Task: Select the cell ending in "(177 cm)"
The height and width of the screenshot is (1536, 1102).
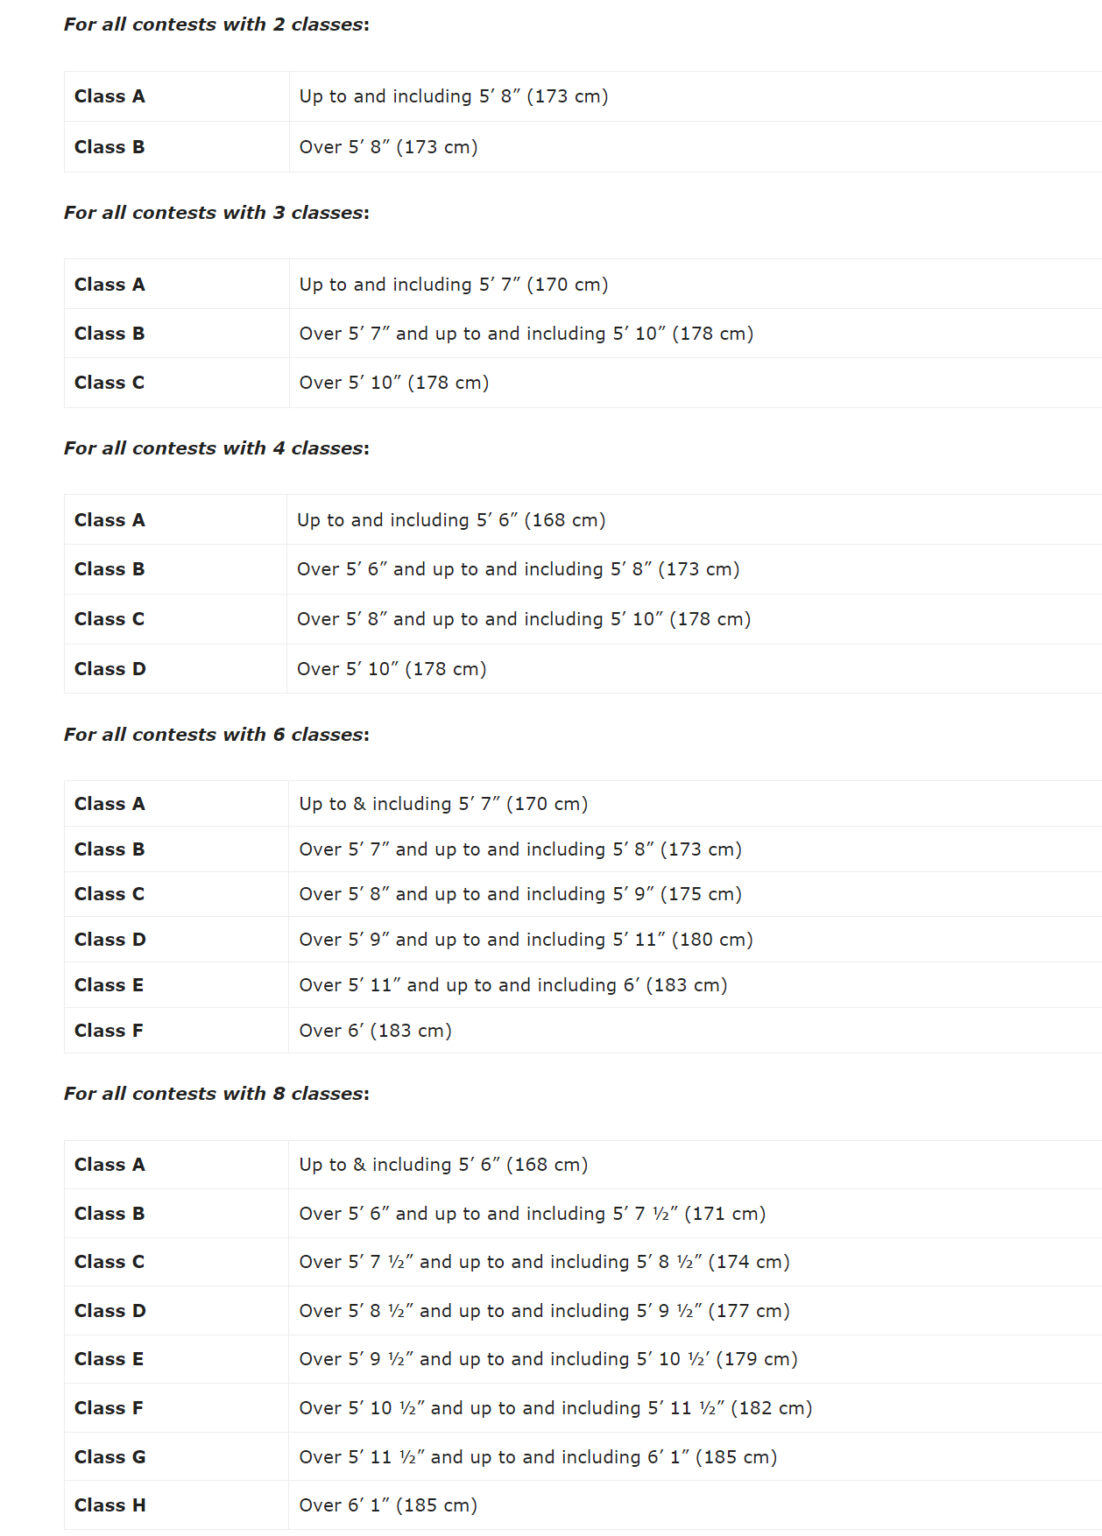Action: pyautogui.click(x=544, y=1311)
